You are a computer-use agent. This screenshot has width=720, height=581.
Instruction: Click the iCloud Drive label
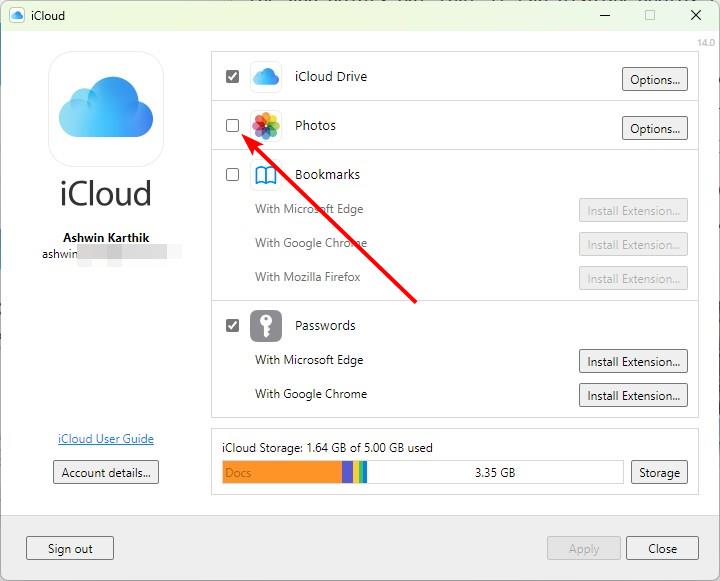(x=331, y=76)
